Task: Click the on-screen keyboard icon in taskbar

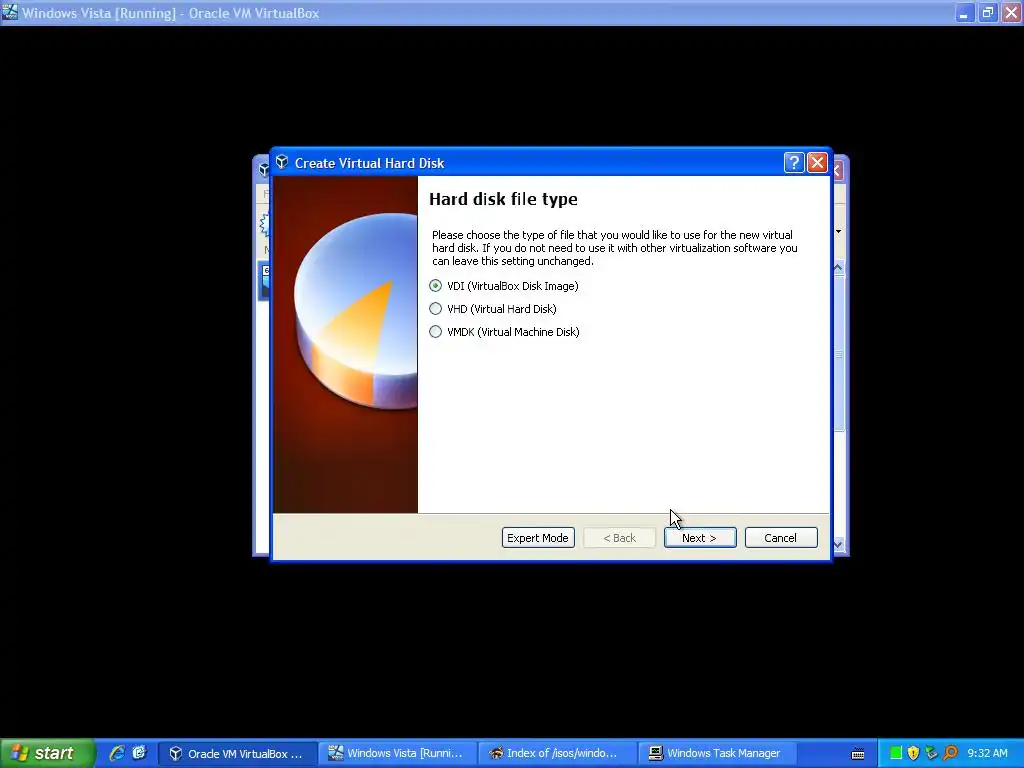Action: 858,754
